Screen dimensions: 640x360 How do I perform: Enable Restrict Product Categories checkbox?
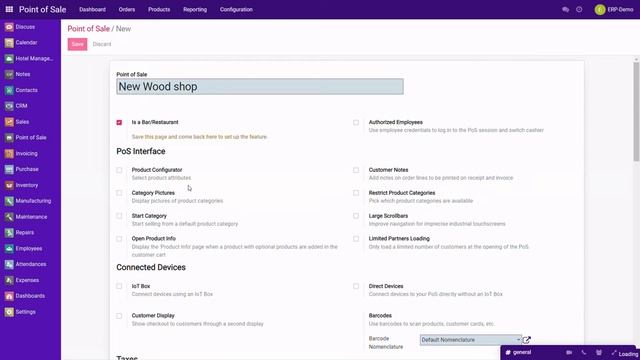(x=356, y=193)
